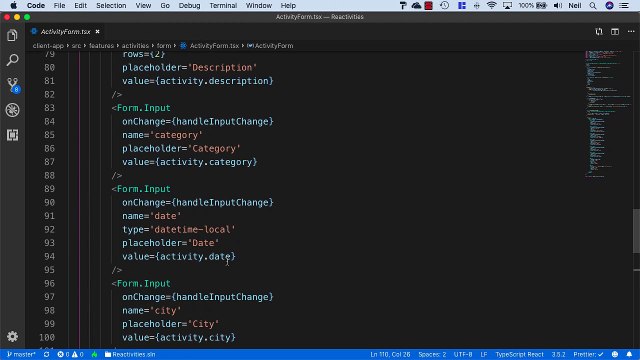Click LF end of line setting
Image resolution: width=640 pixels, height=360 pixels.
[484, 354]
